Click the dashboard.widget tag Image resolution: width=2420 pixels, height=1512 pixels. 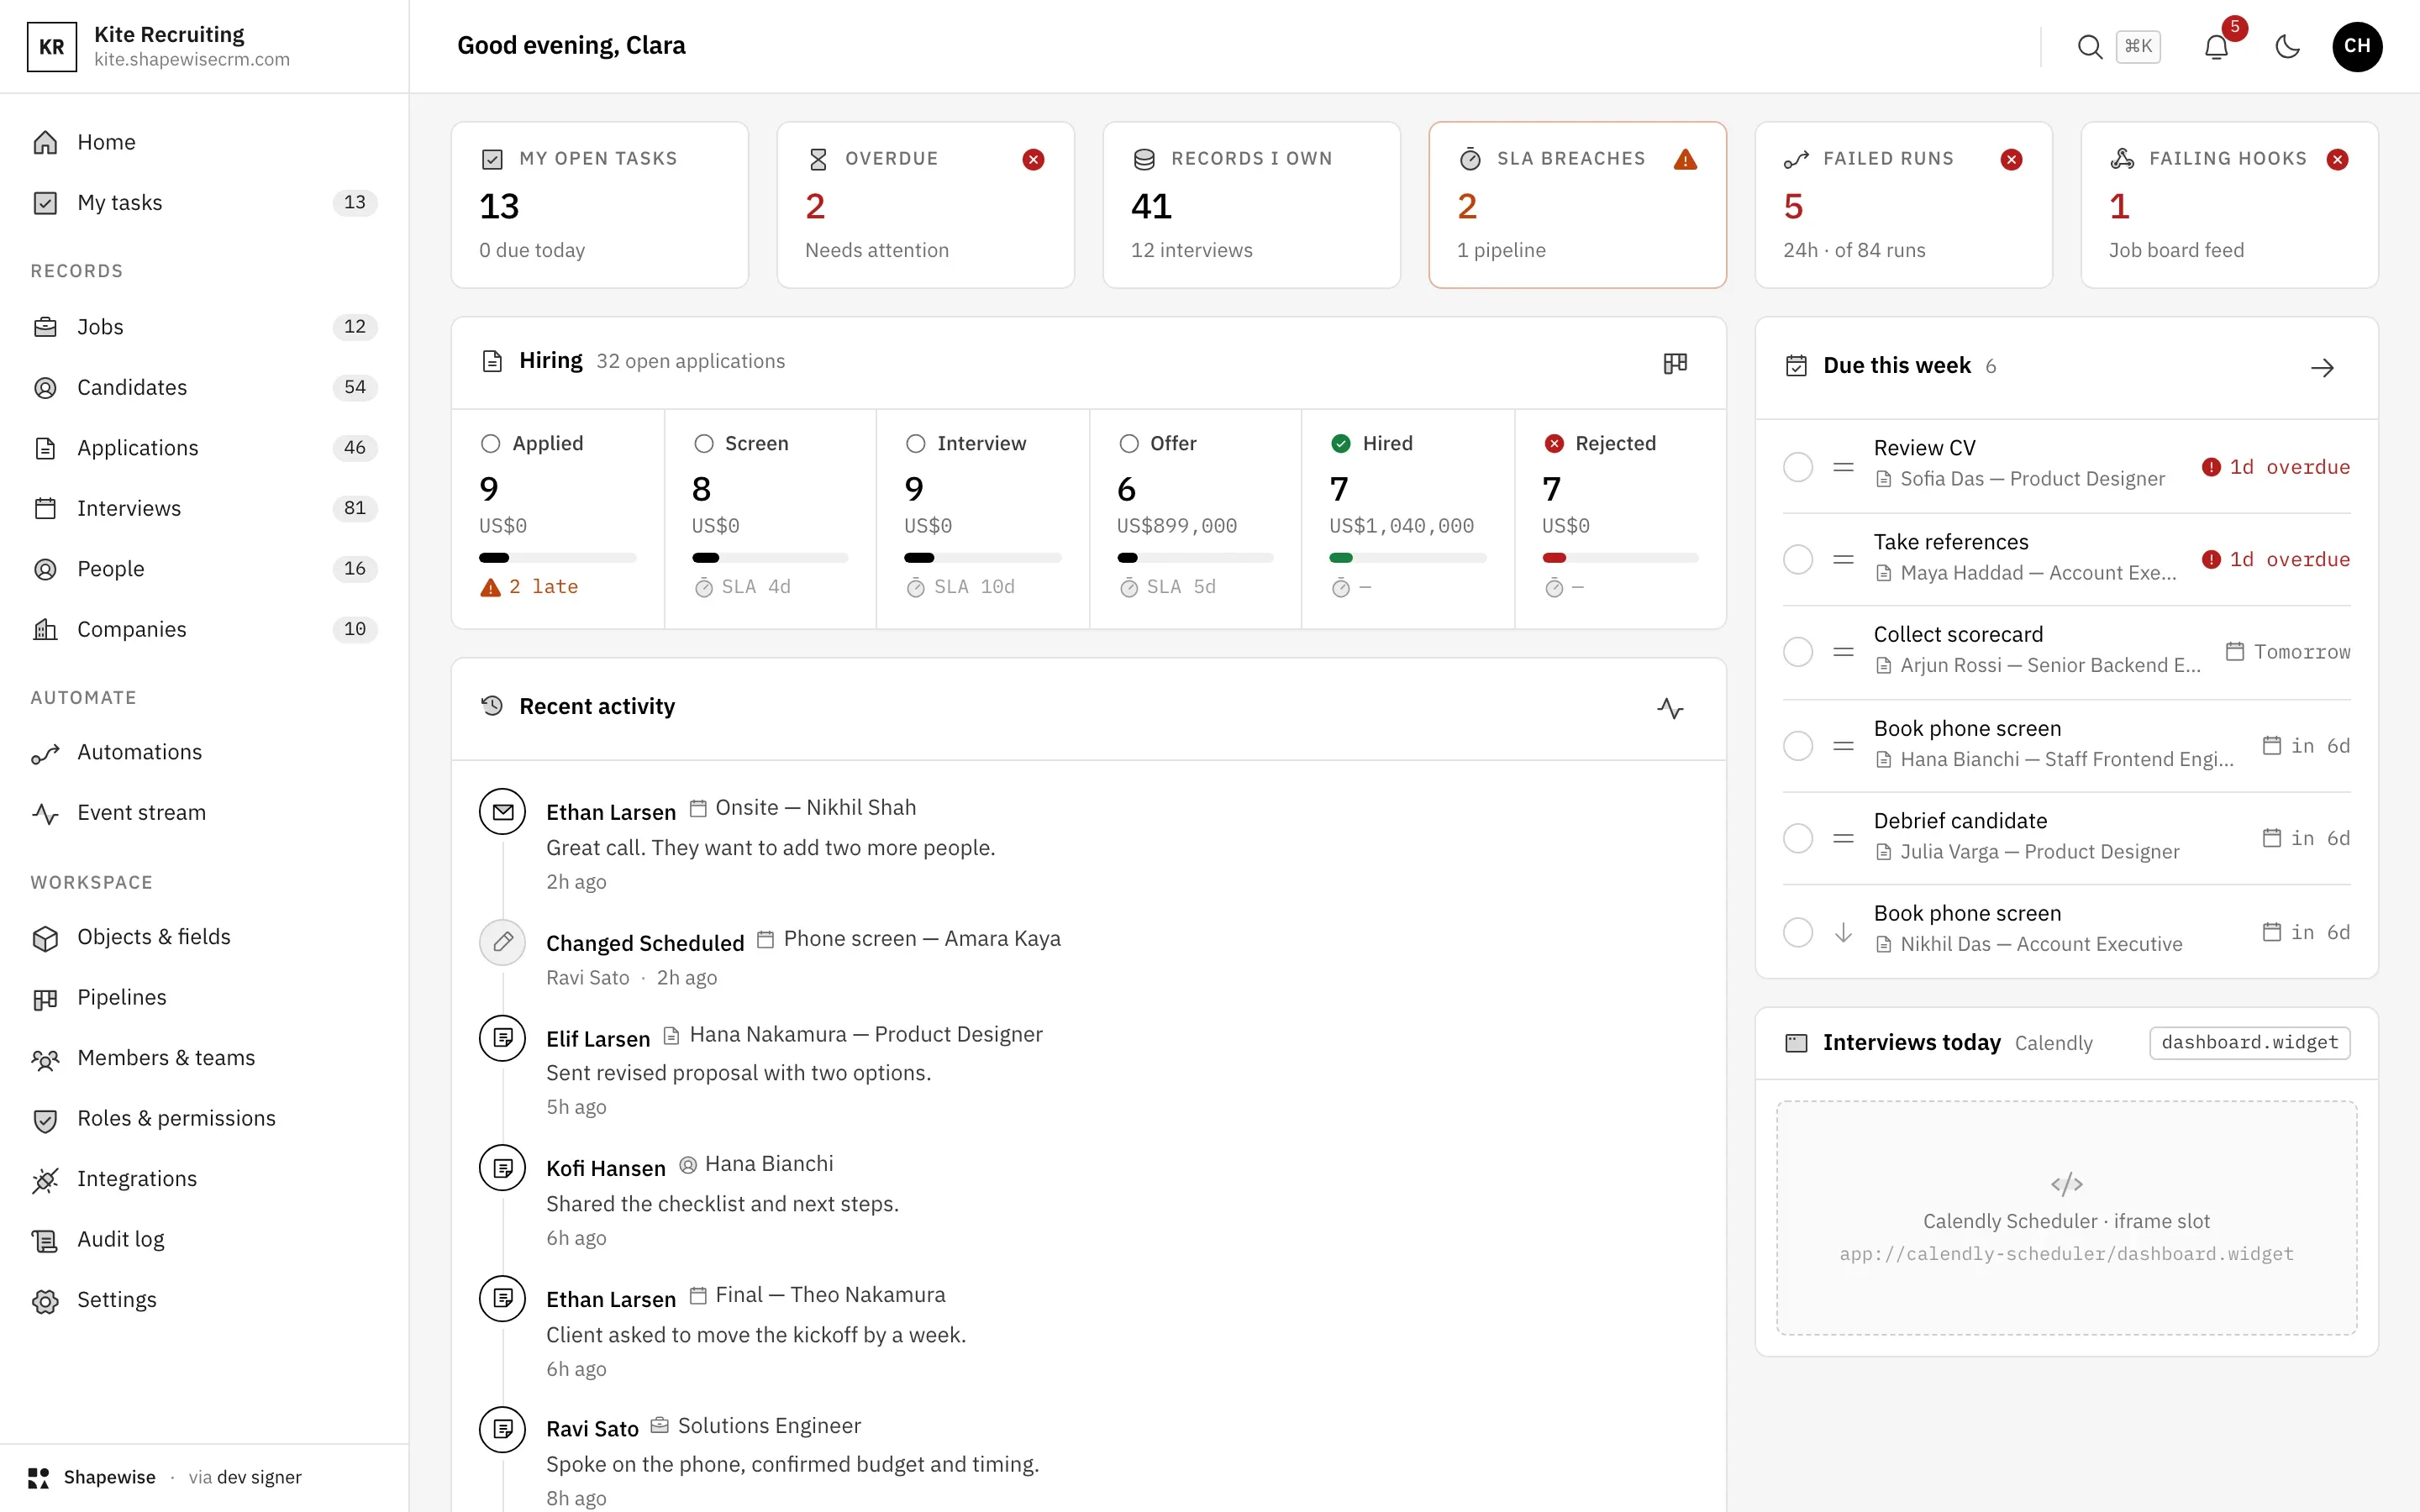tap(2249, 1042)
